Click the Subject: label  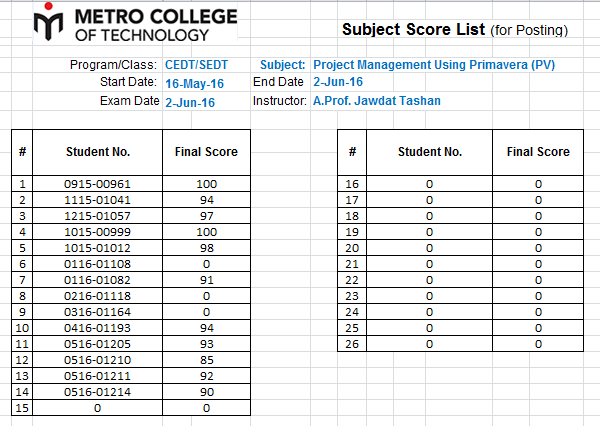coord(283,65)
